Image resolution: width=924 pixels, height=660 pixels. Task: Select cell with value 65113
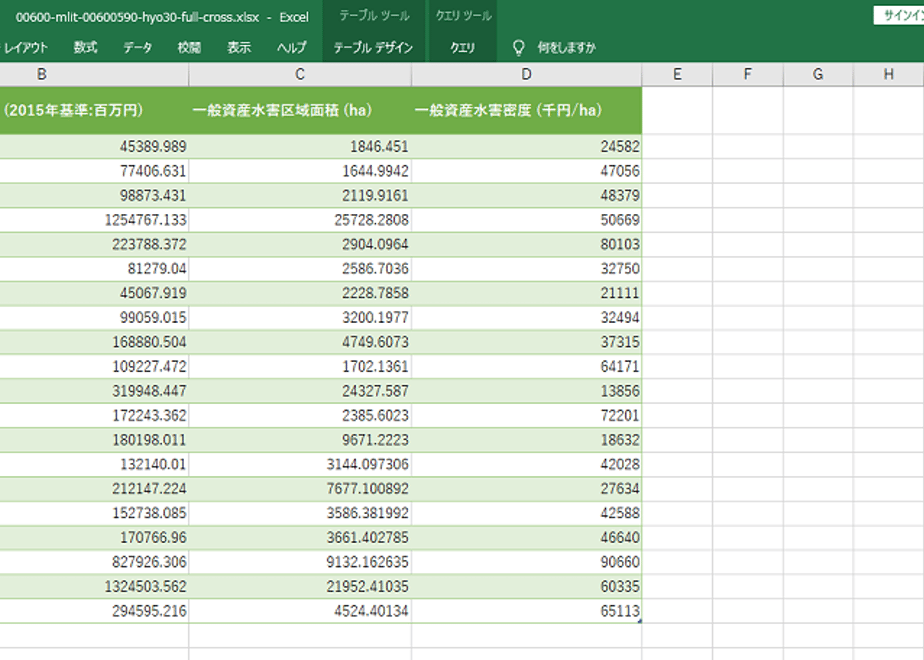[526, 611]
